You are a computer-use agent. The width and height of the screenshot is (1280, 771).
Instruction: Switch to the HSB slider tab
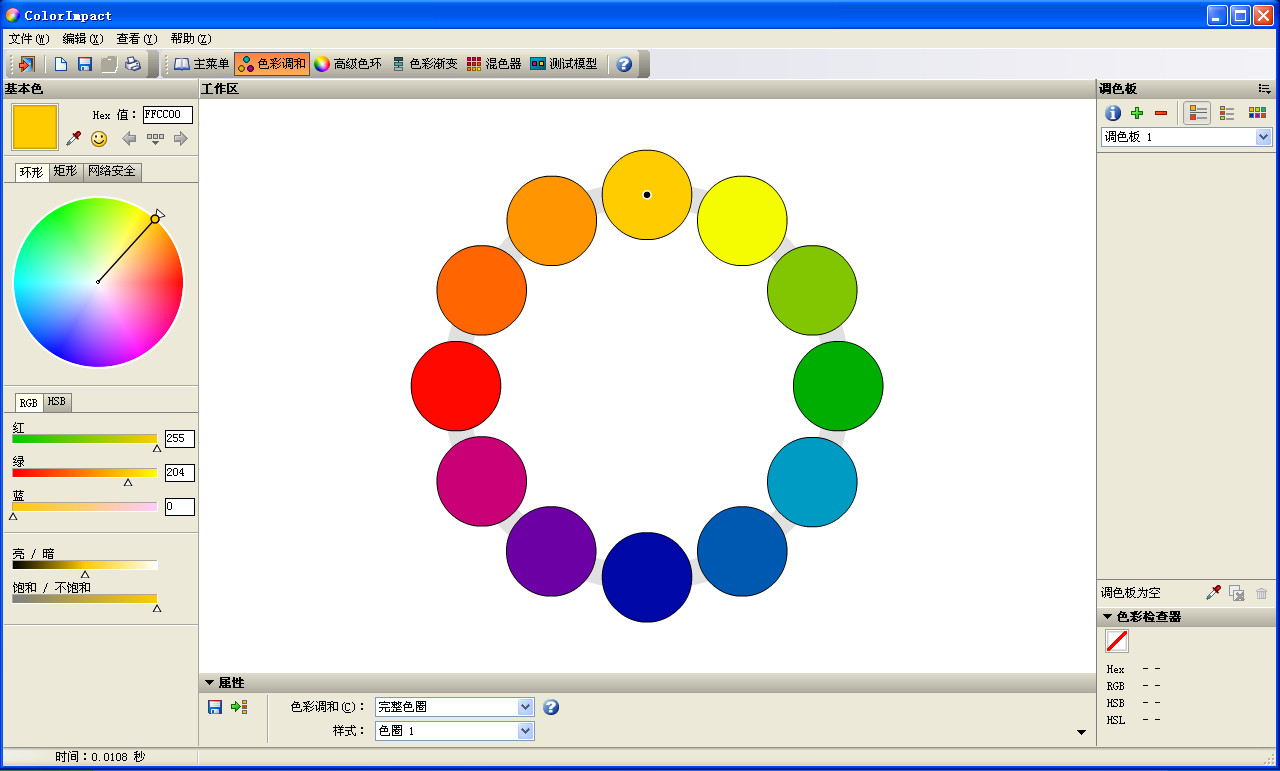click(x=57, y=402)
